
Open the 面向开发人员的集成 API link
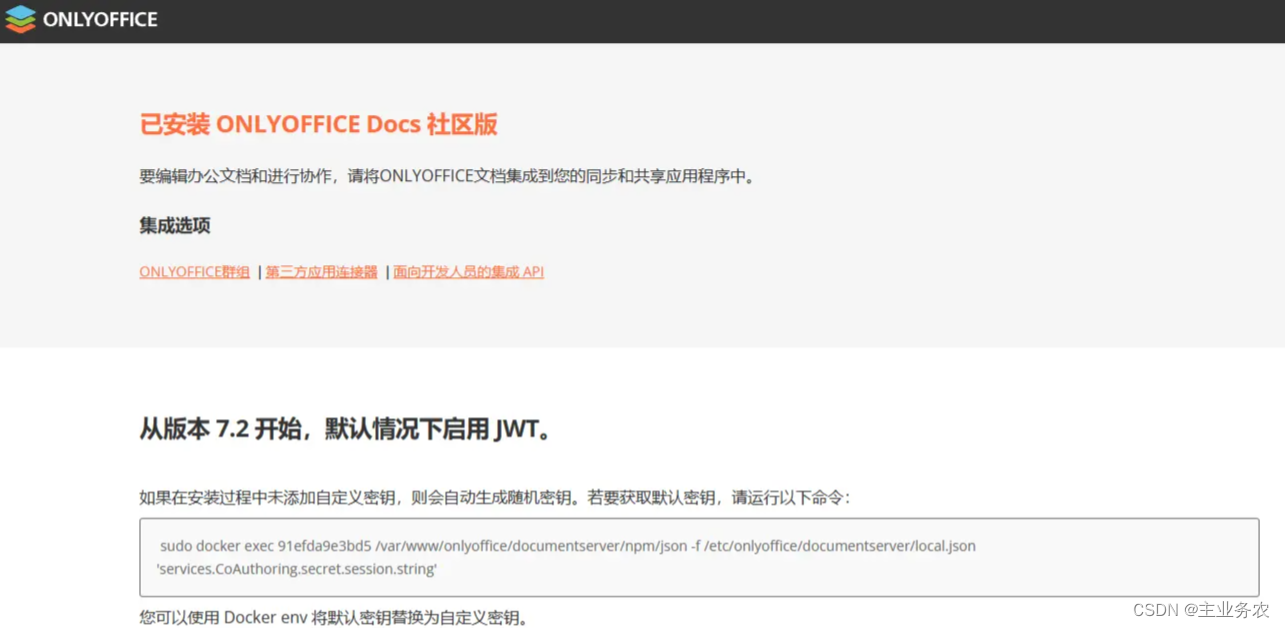(468, 271)
